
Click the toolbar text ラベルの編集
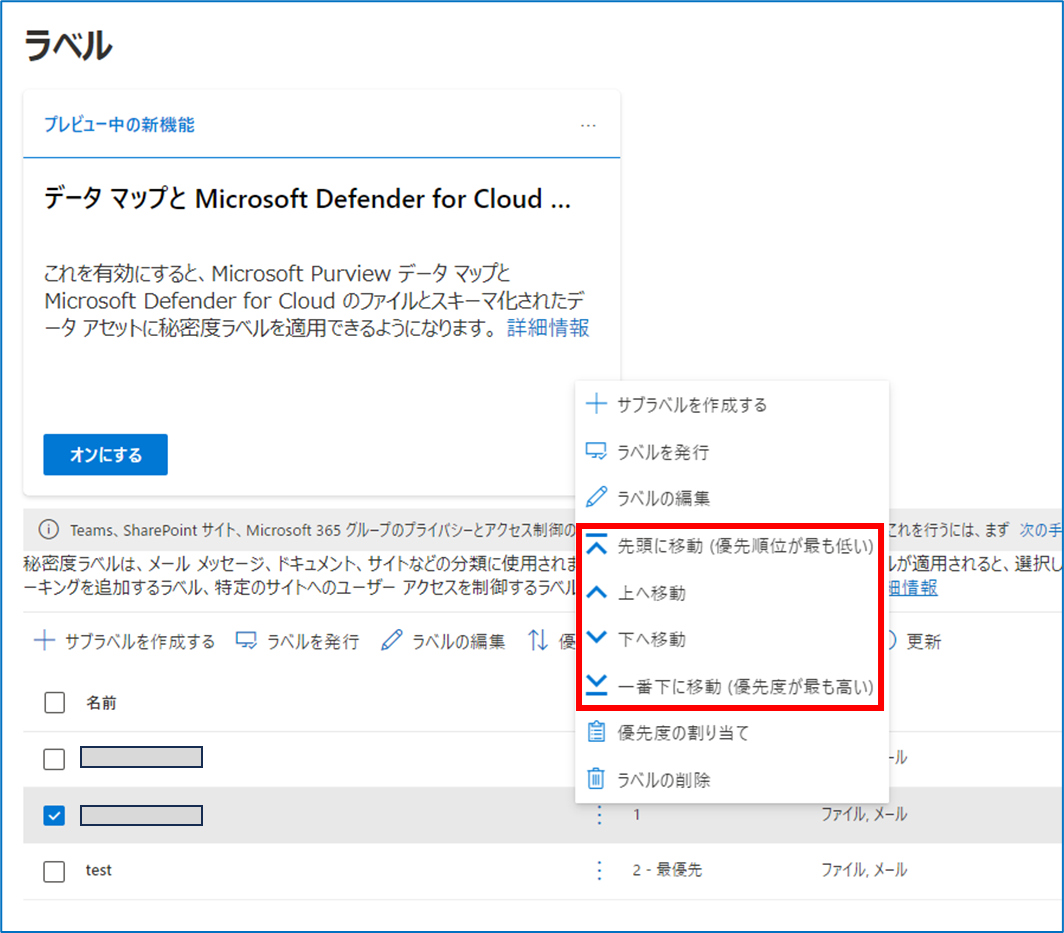(459, 641)
